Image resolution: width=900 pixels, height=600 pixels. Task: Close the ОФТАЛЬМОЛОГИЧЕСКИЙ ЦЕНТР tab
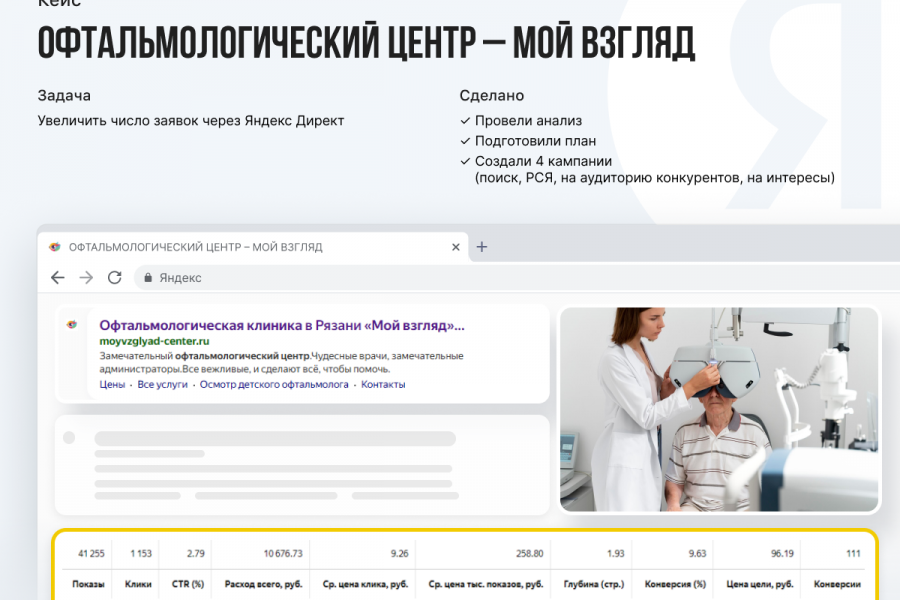(456, 247)
